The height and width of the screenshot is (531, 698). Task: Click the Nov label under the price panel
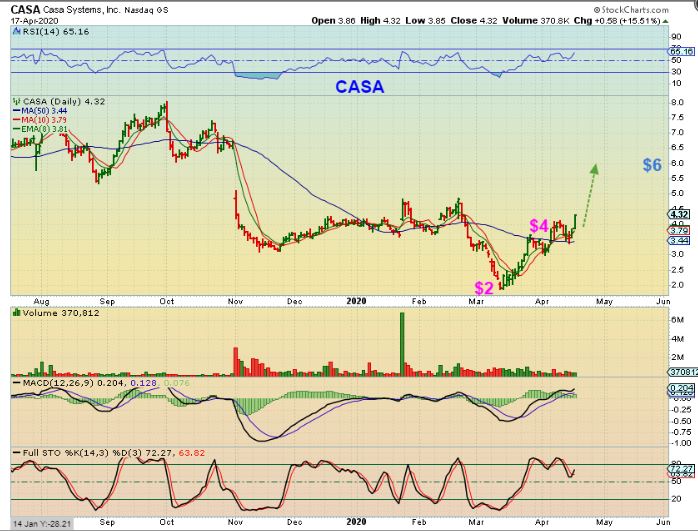235,301
